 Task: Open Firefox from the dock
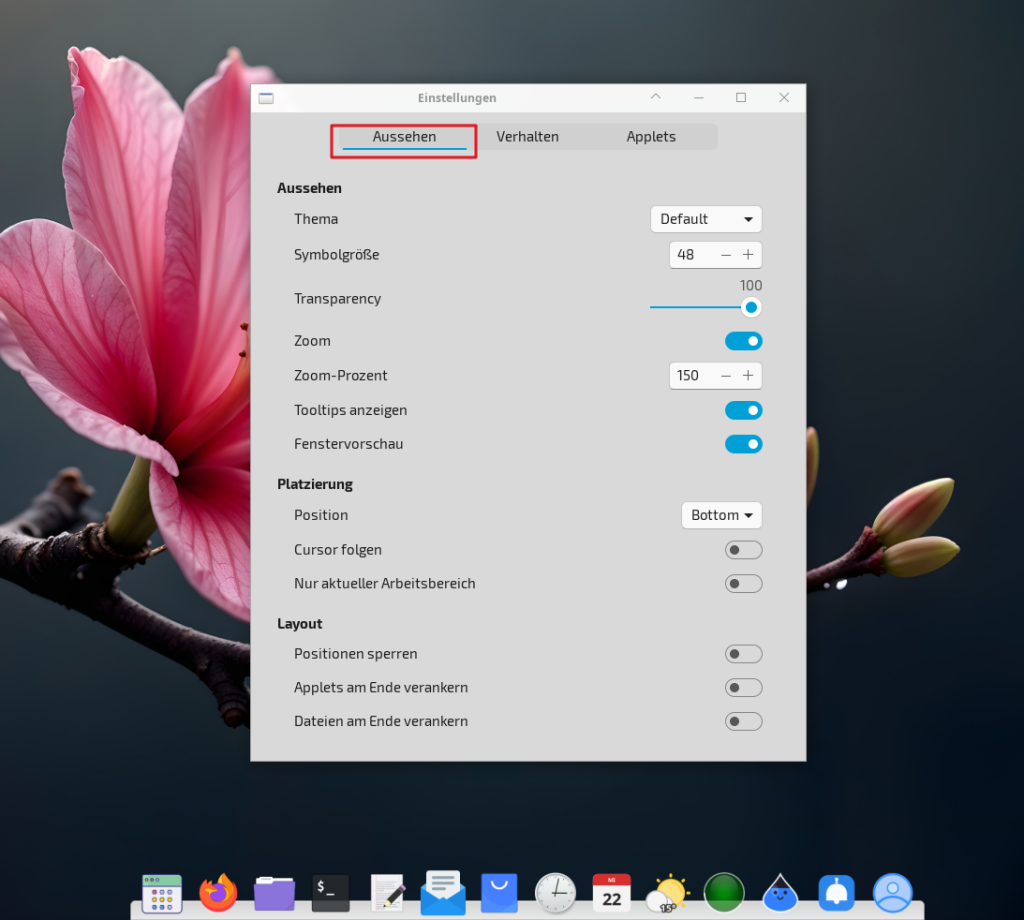click(x=218, y=891)
